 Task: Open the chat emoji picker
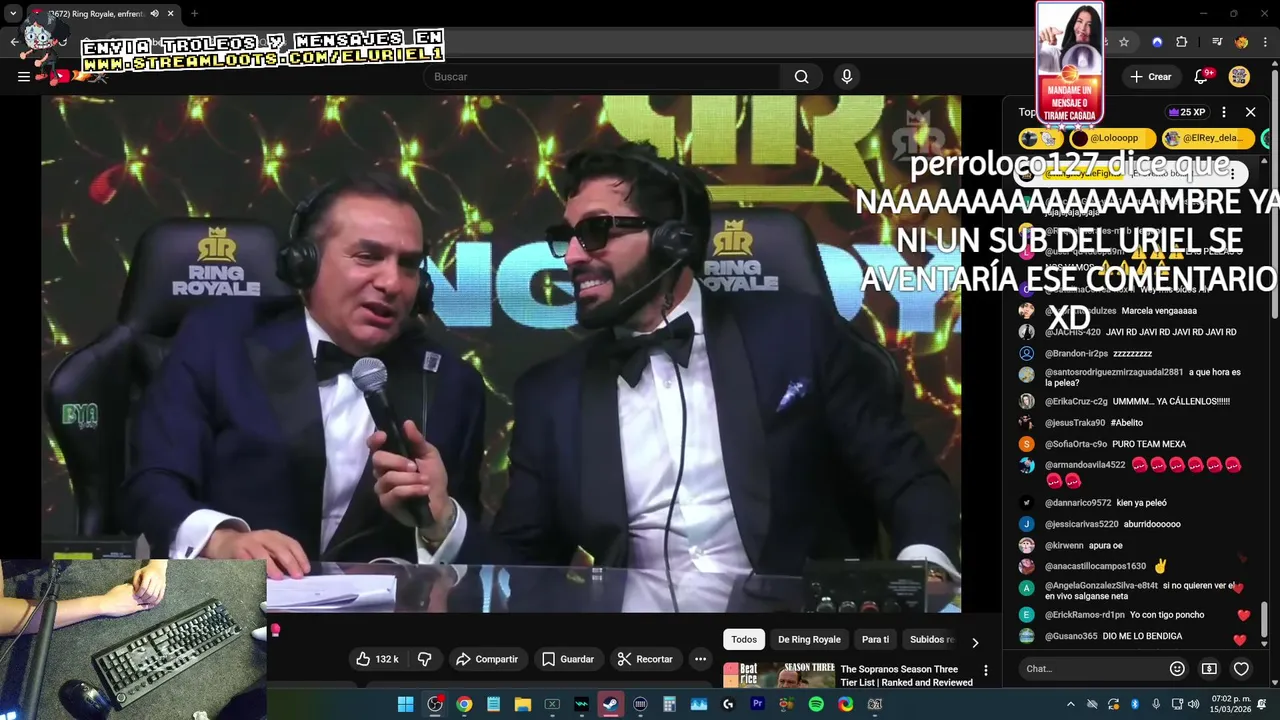pos(1177,669)
